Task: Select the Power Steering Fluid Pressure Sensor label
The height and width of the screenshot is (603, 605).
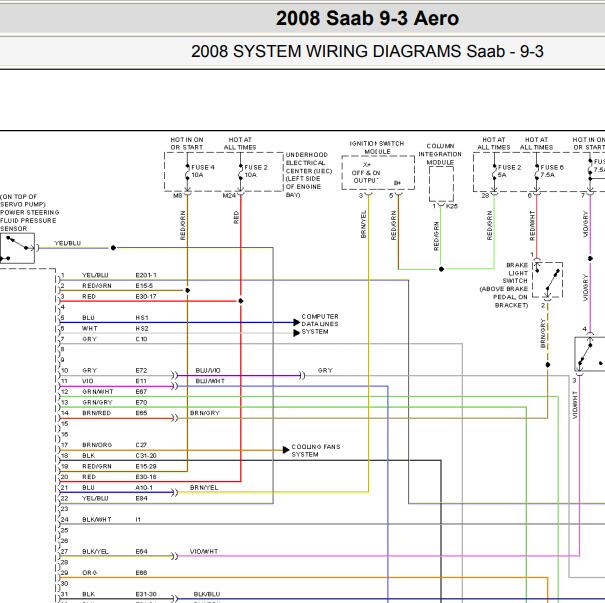Action: point(30,213)
